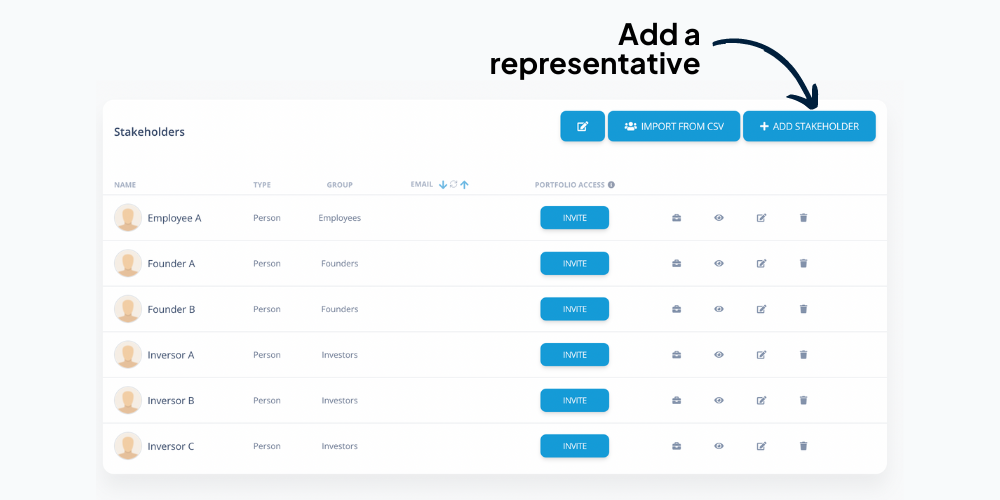Click the edit icon button beside Import from CSV
The width and height of the screenshot is (1000, 500).
click(582, 126)
